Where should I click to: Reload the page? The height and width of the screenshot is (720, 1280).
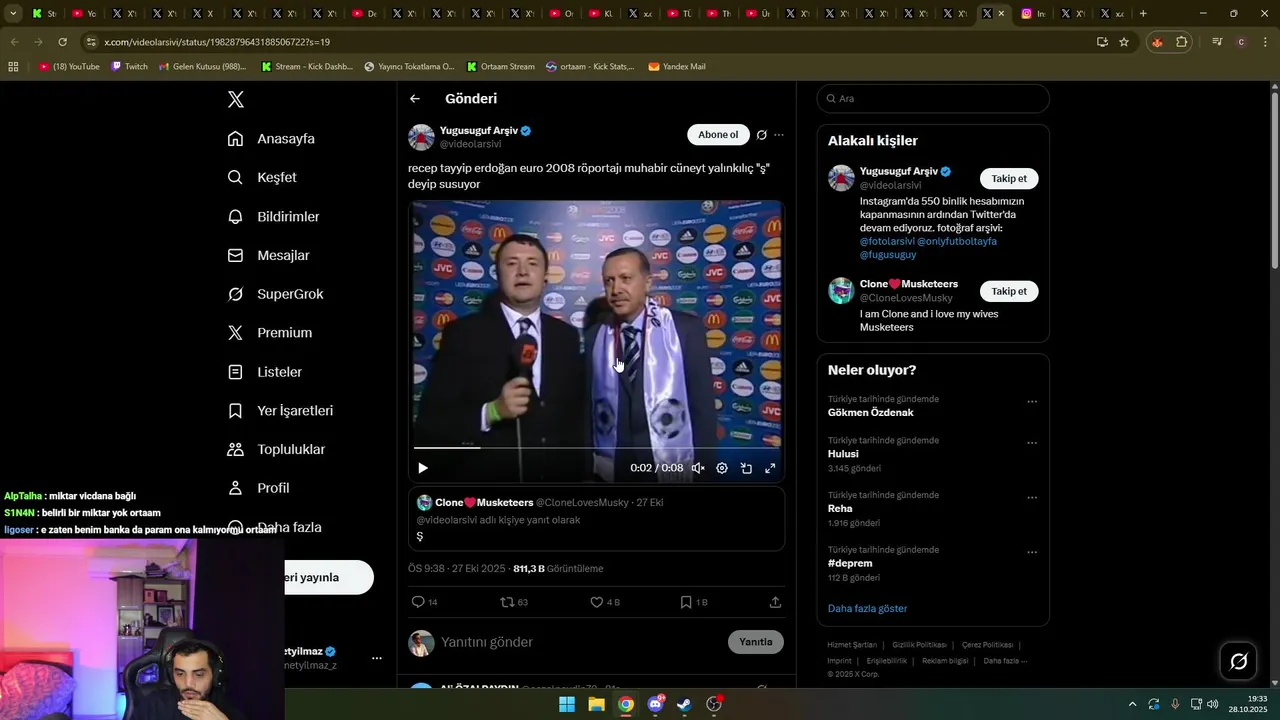pyautogui.click(x=62, y=42)
